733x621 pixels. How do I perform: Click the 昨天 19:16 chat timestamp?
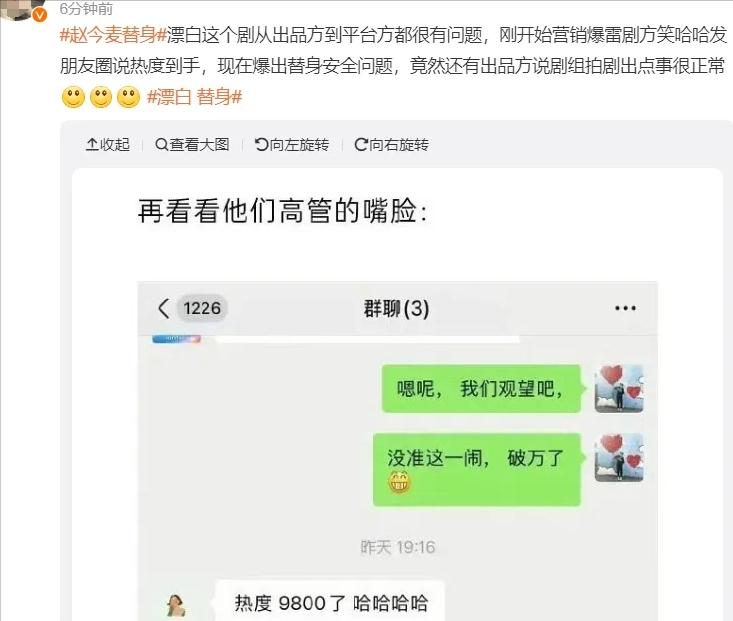(x=398, y=547)
